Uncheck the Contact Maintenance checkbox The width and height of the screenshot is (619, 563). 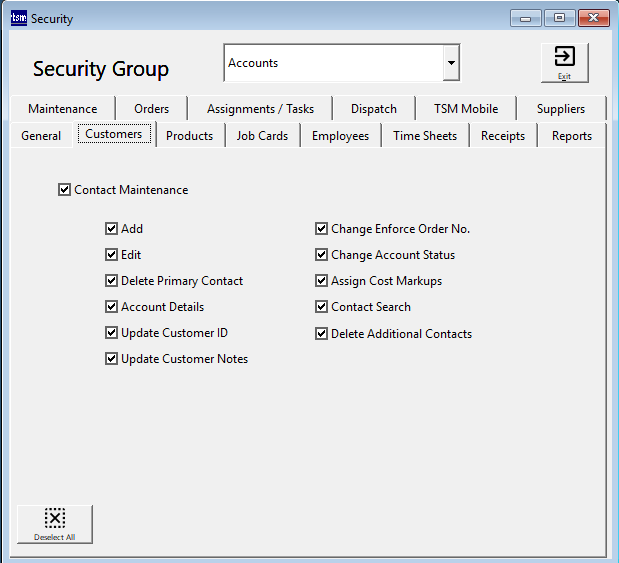tap(65, 190)
